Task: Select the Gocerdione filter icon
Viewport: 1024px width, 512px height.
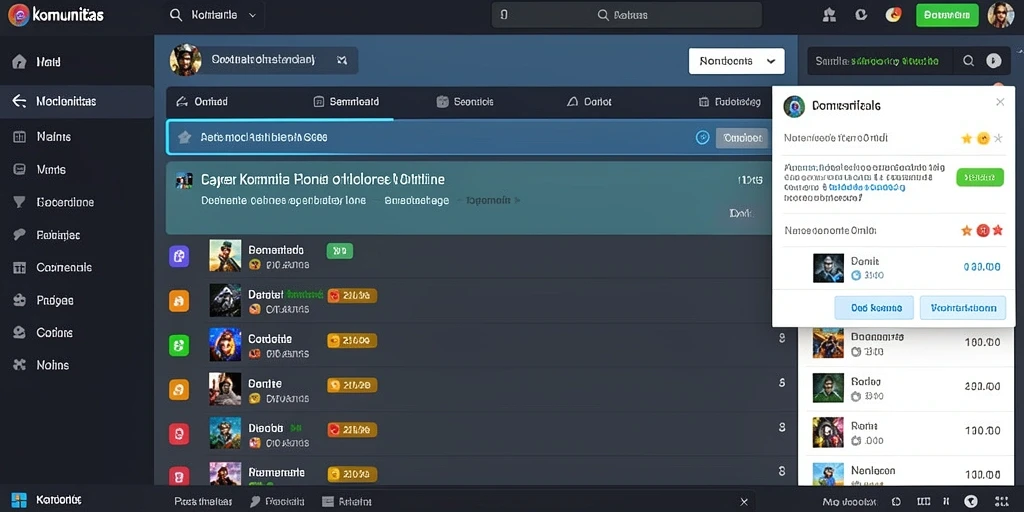Action: click(x=20, y=202)
